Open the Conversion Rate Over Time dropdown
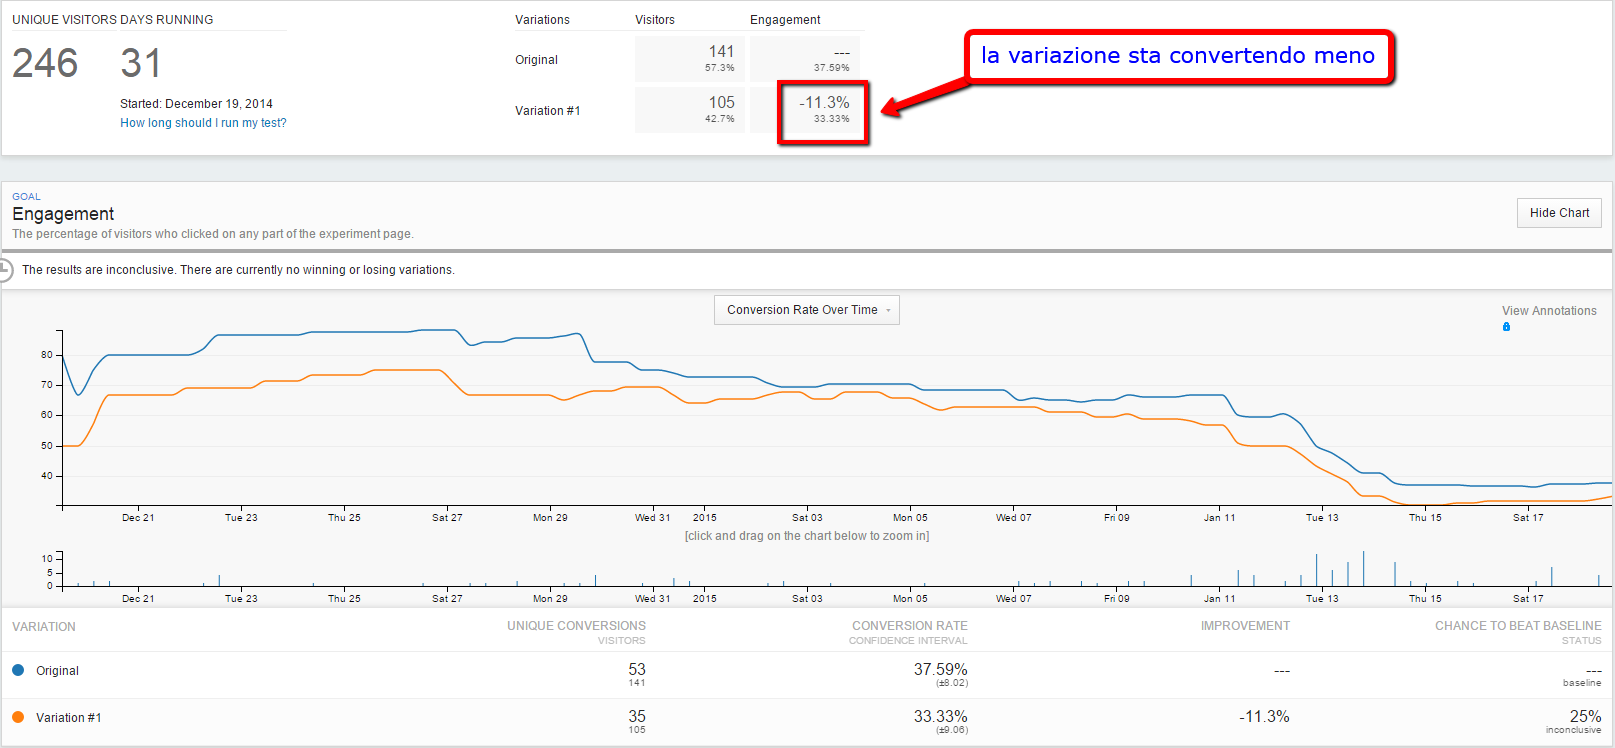 pyautogui.click(x=806, y=310)
